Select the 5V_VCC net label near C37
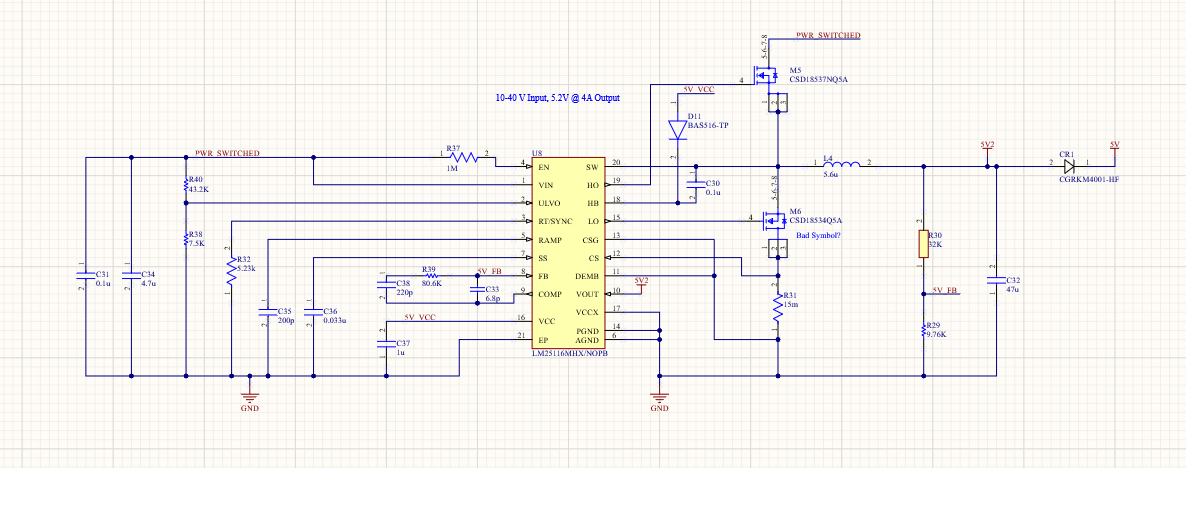This screenshot has height=523, width=1186. 420,317
